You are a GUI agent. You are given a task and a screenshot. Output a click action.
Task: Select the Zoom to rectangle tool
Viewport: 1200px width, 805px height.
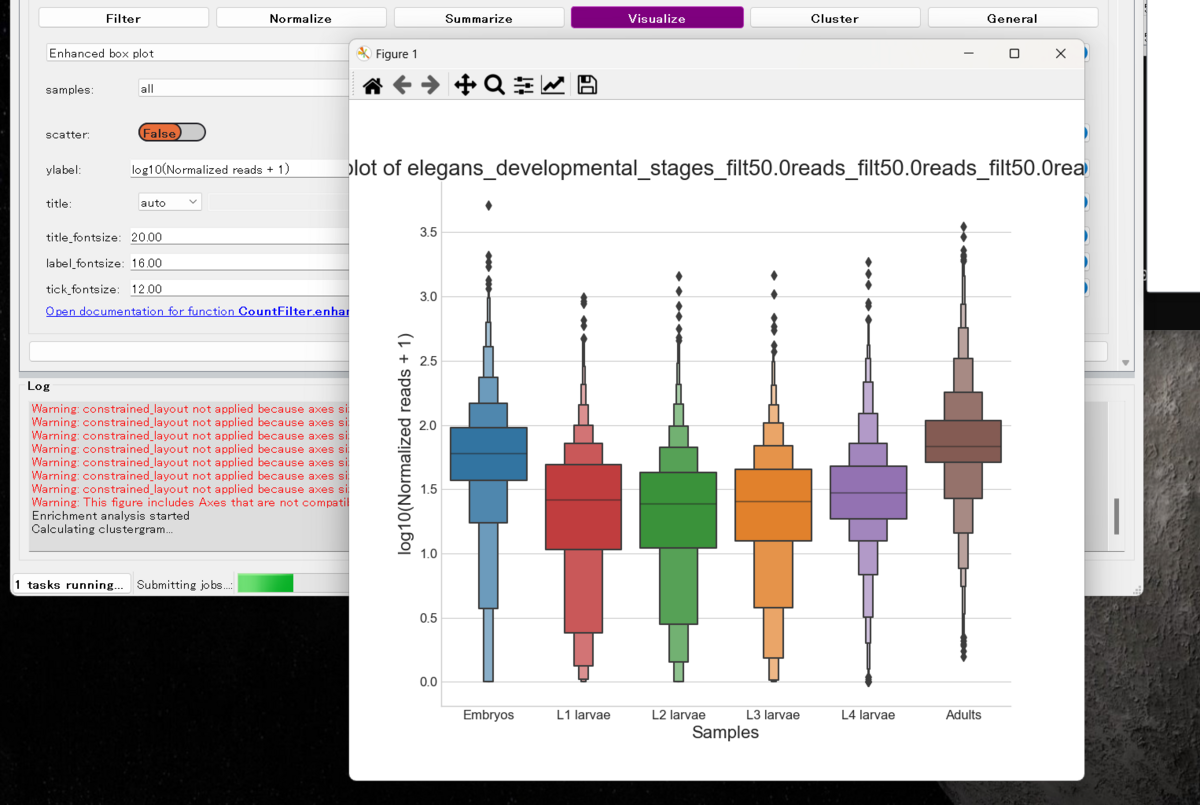click(x=494, y=85)
